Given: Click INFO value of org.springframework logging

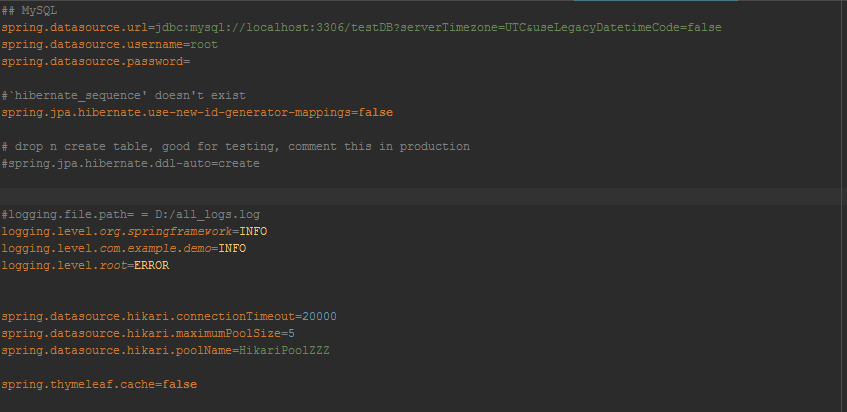Looking at the screenshot, I should 253,232.
